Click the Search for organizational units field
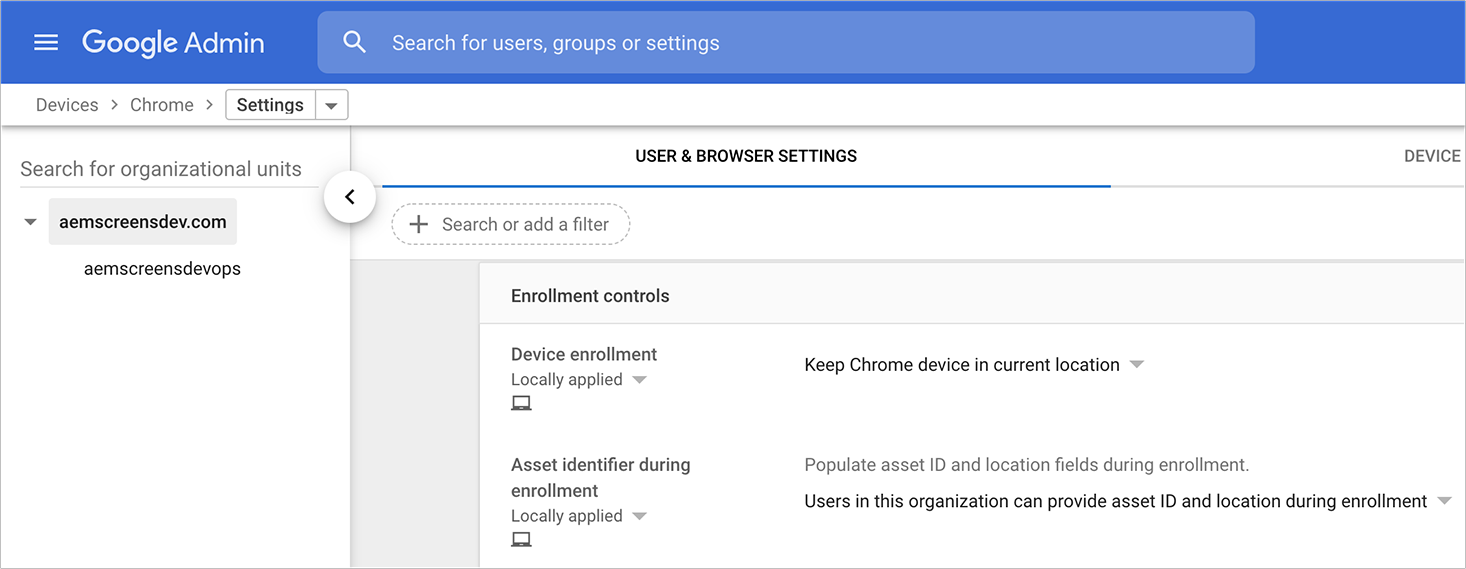The height and width of the screenshot is (569, 1466). (x=161, y=169)
